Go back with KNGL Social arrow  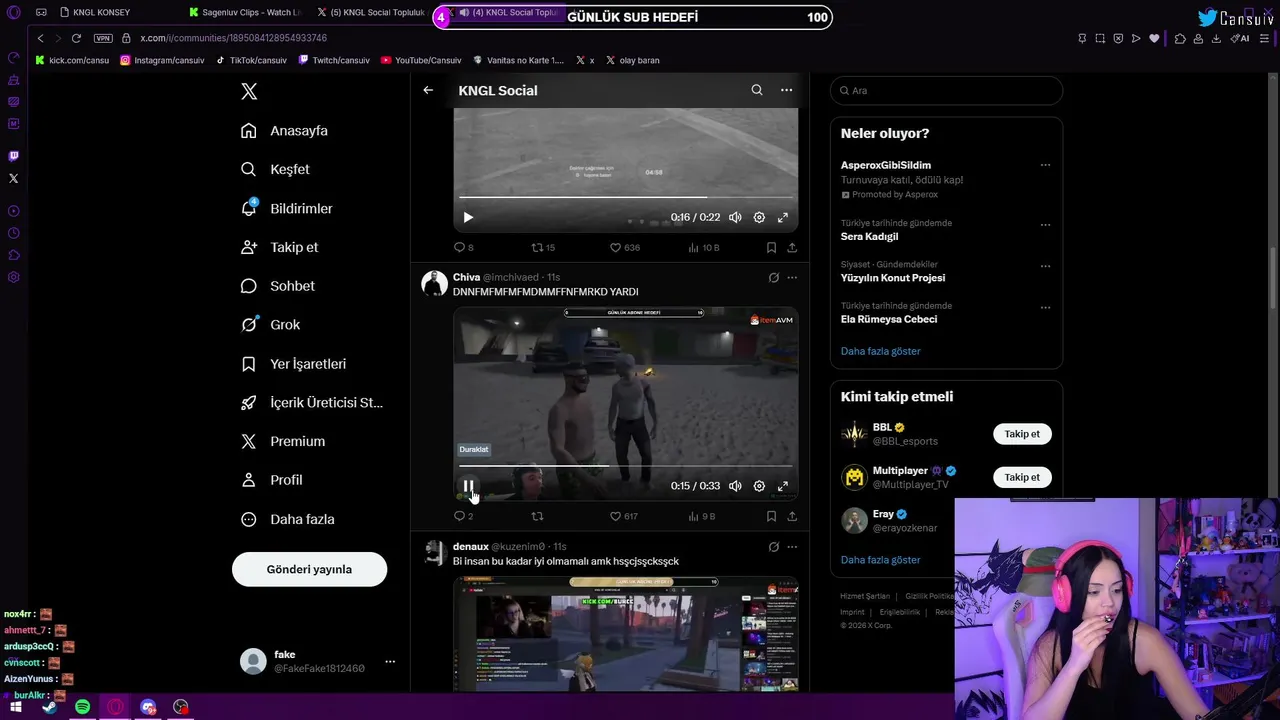point(428,90)
